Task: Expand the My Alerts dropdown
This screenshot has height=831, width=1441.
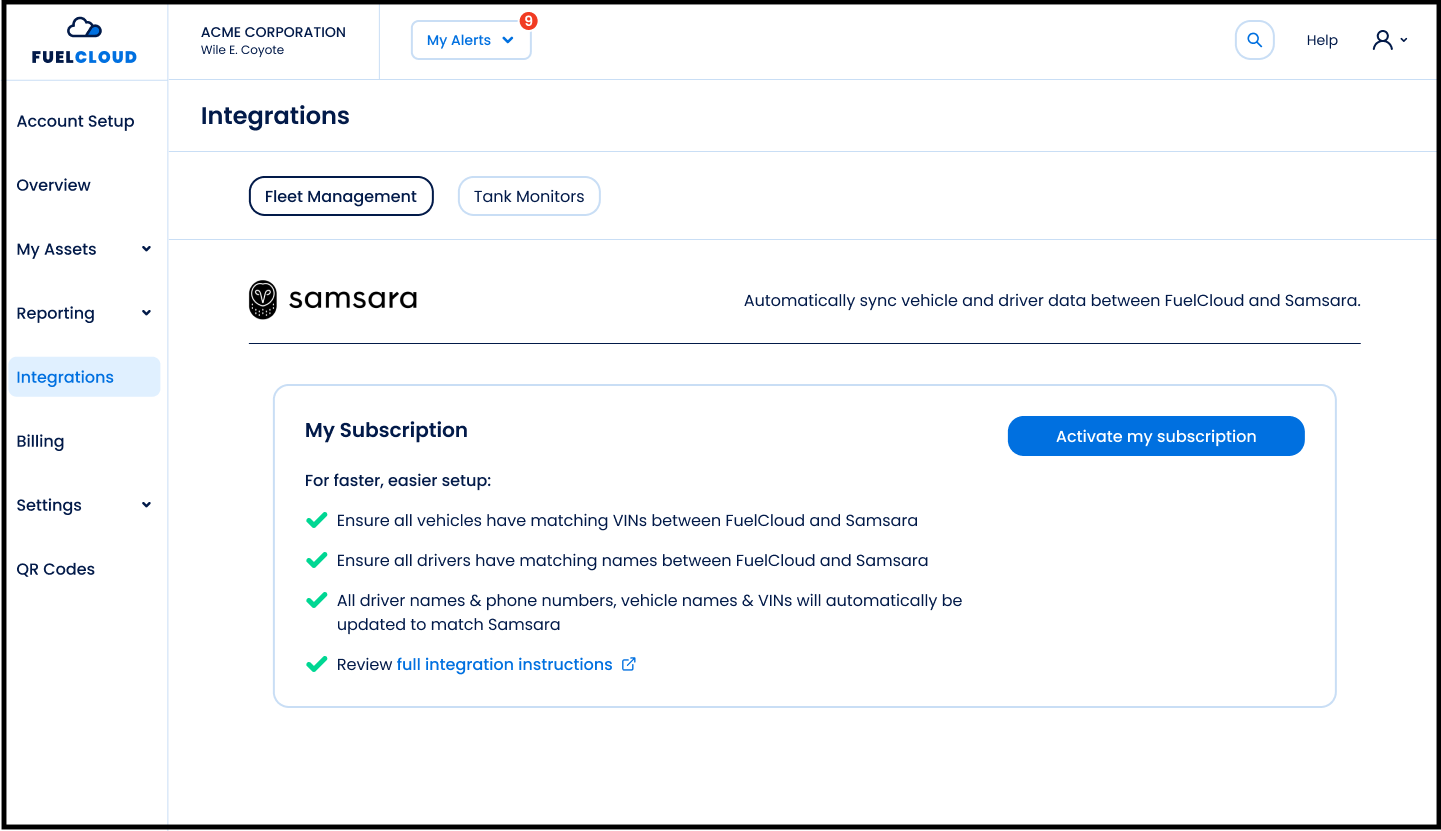Action: point(471,41)
